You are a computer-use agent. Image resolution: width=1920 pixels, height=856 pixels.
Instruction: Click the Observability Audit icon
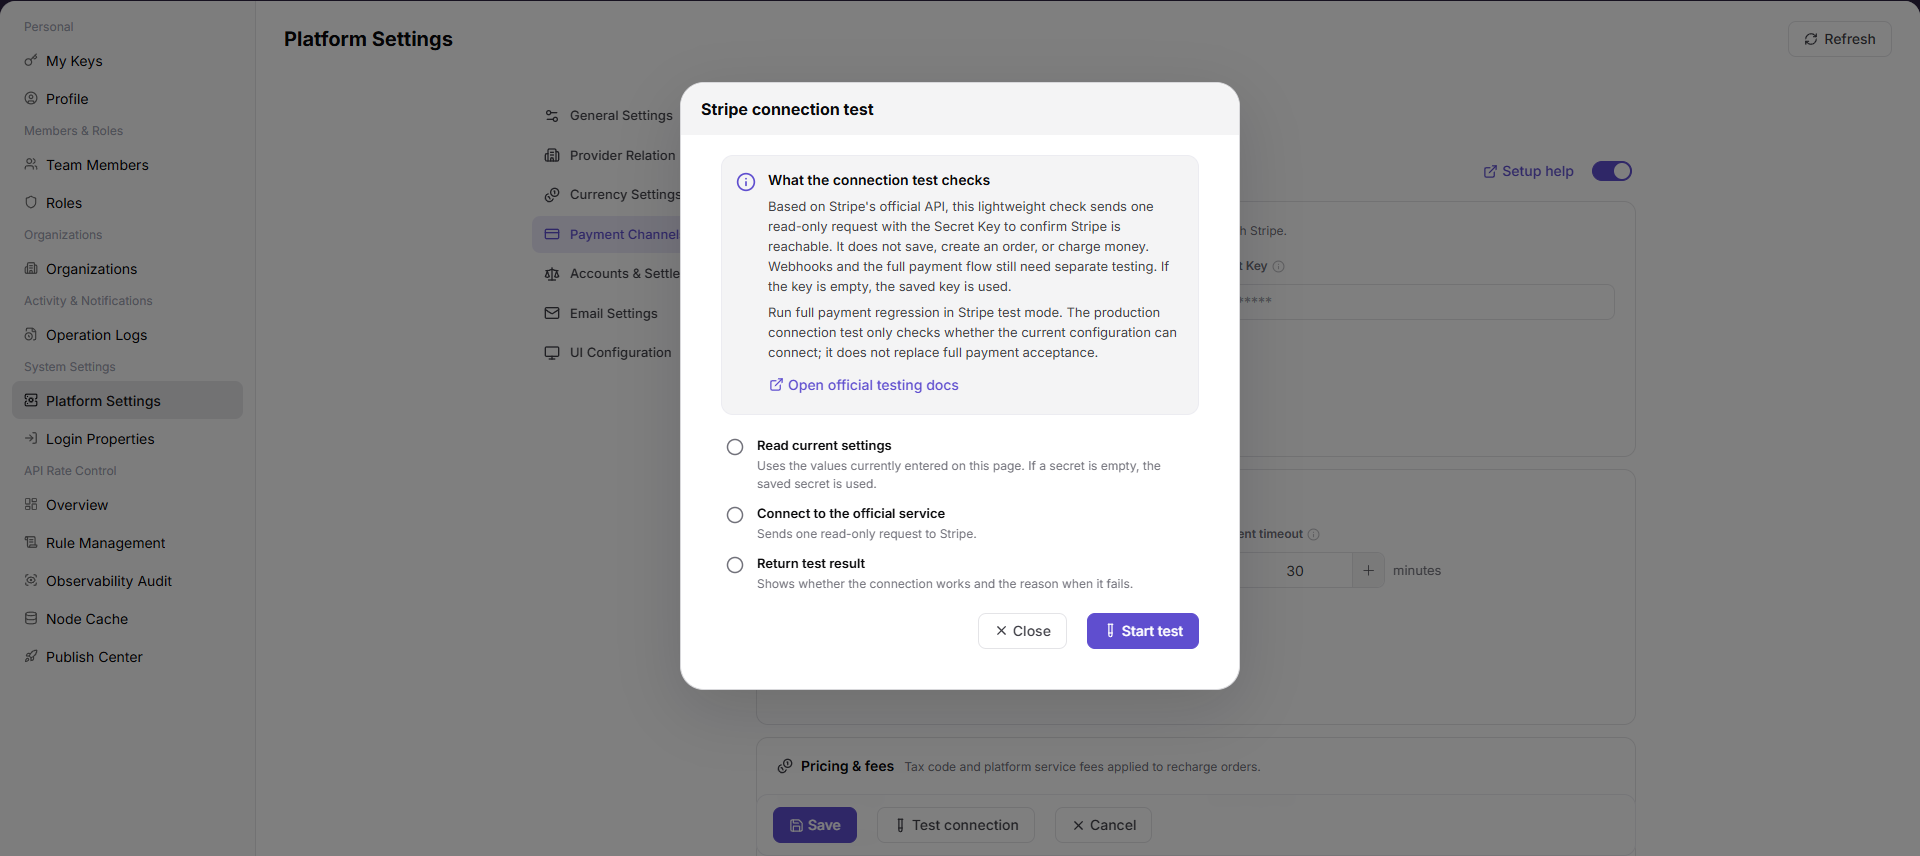click(x=31, y=581)
